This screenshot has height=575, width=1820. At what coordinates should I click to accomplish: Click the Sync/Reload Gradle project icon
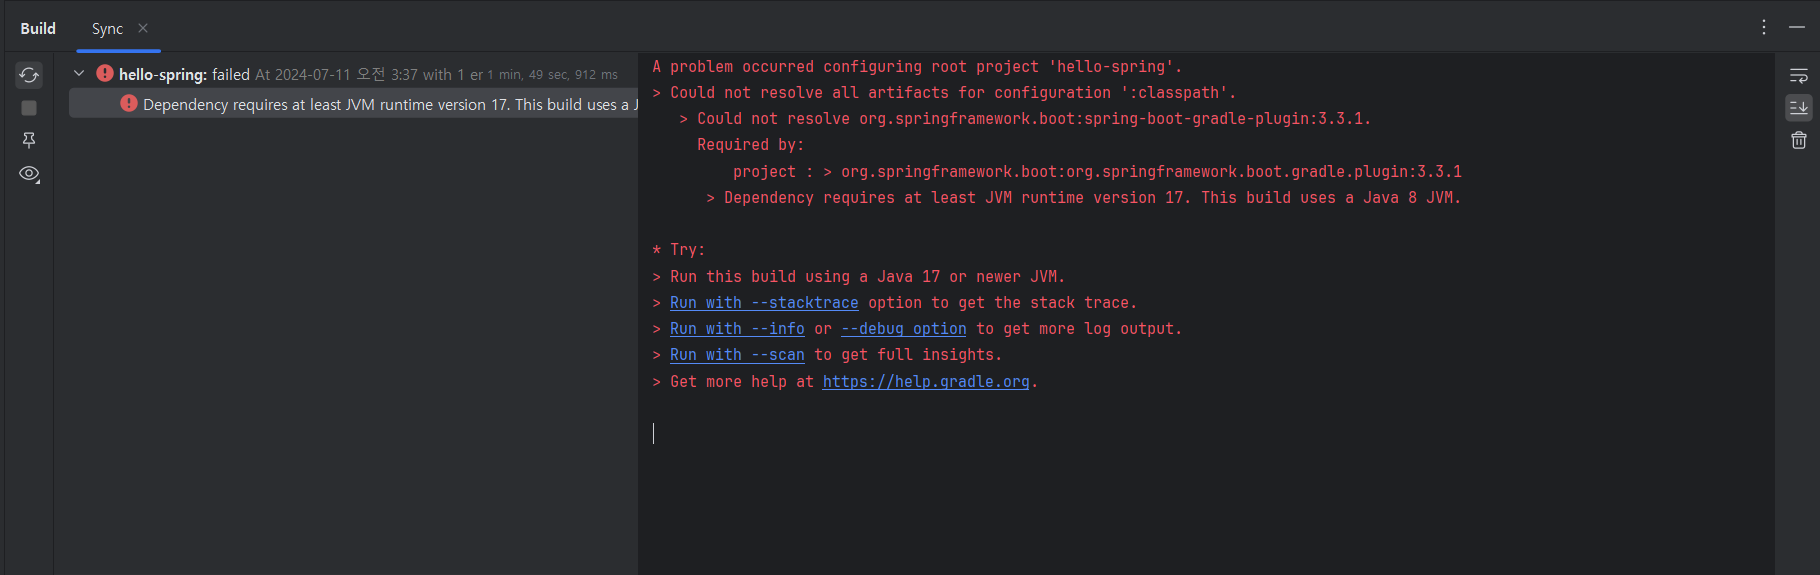click(x=29, y=75)
